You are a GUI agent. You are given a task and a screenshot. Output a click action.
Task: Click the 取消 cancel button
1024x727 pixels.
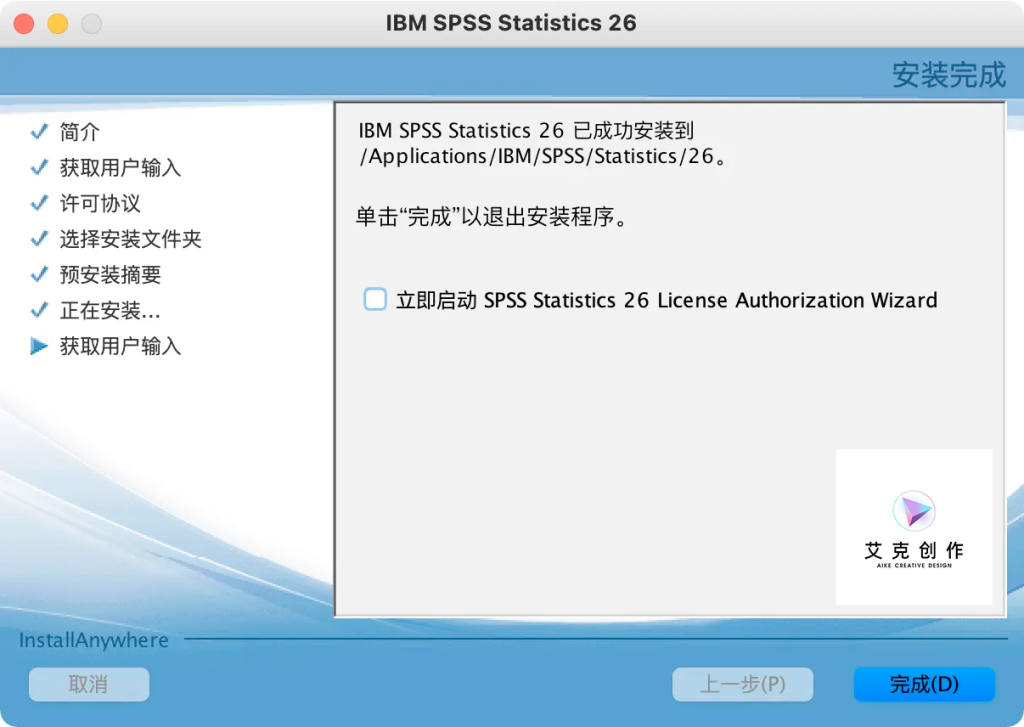(x=89, y=684)
